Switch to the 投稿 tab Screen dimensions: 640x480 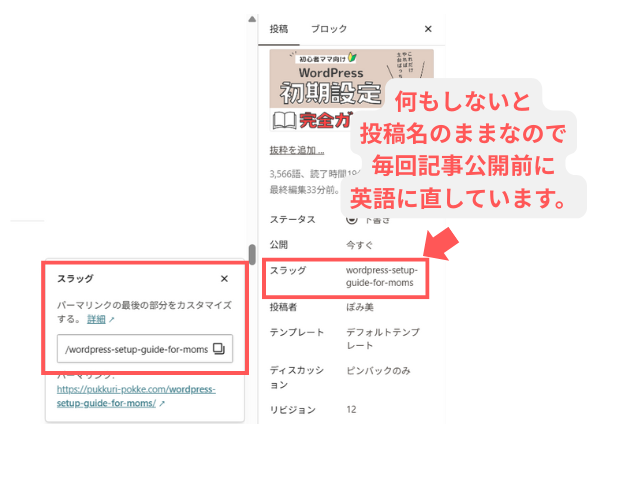point(279,30)
